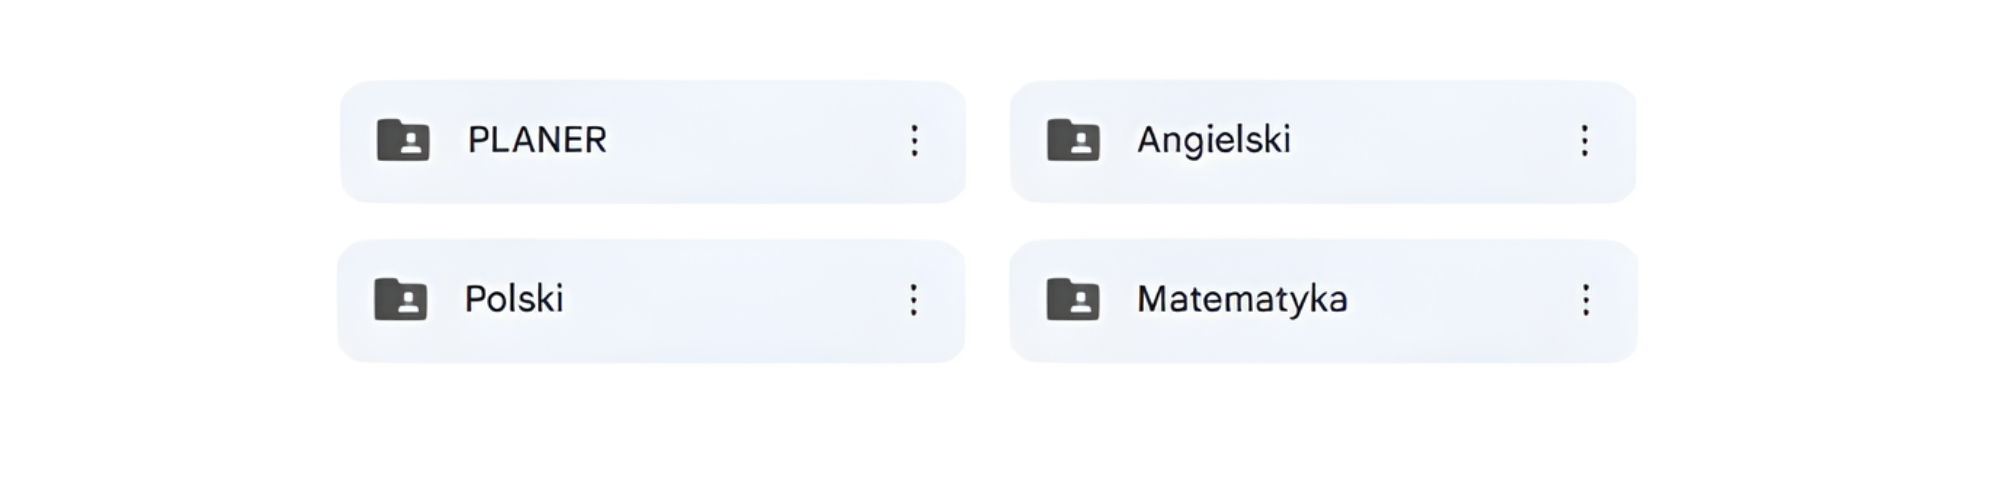This screenshot has height=500, width=2000.
Task: Open more actions for PLANER folder
Action: click(914, 141)
